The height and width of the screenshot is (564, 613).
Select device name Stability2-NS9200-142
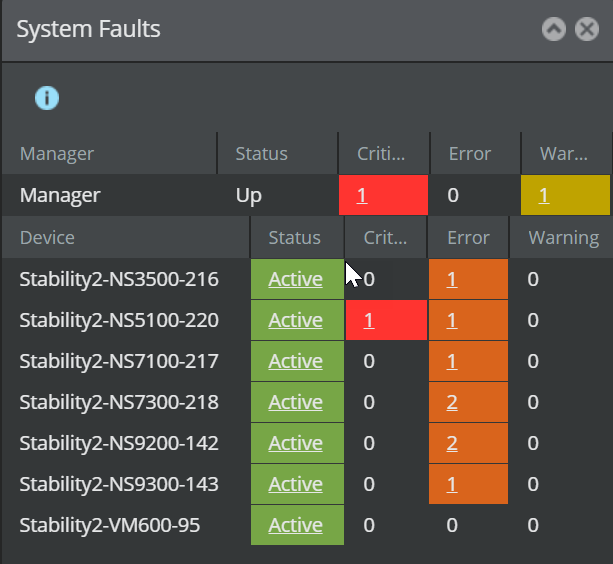[119, 443]
